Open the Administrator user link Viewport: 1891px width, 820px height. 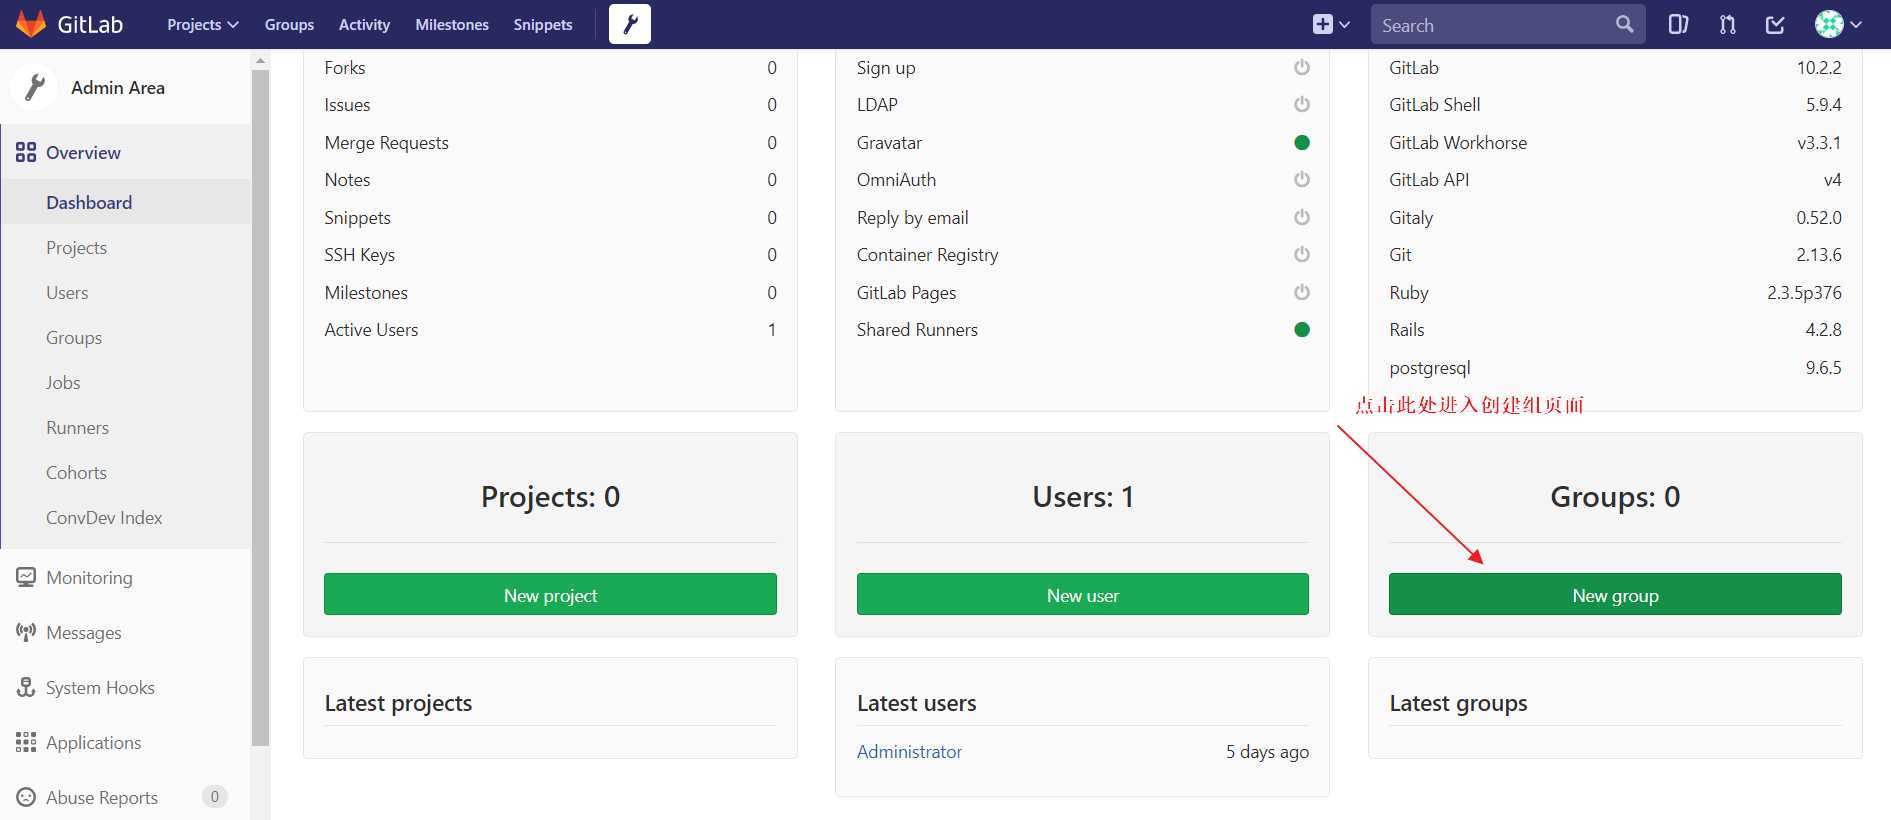909,751
